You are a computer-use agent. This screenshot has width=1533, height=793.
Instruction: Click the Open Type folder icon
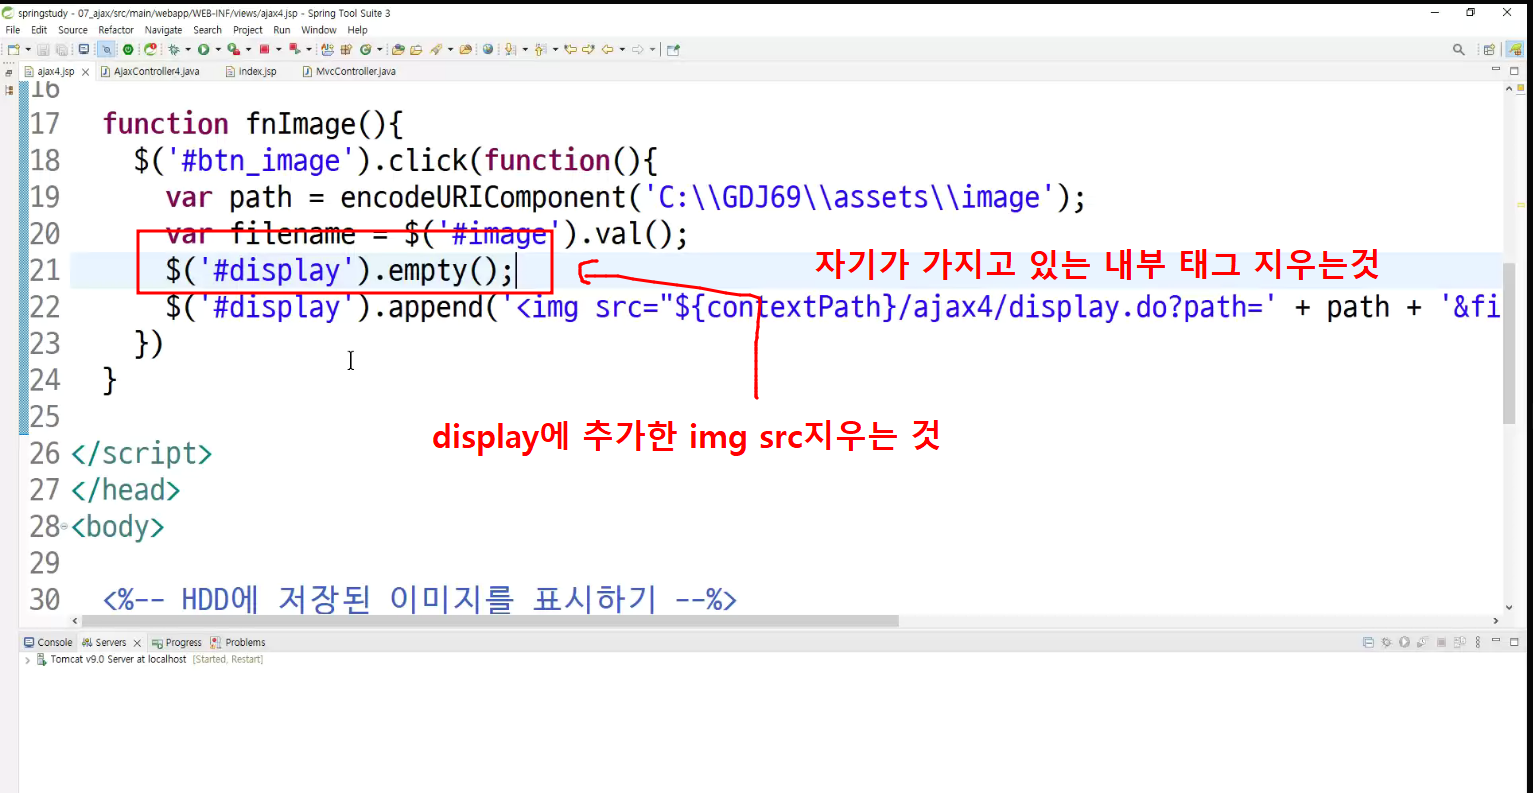click(x=398, y=49)
